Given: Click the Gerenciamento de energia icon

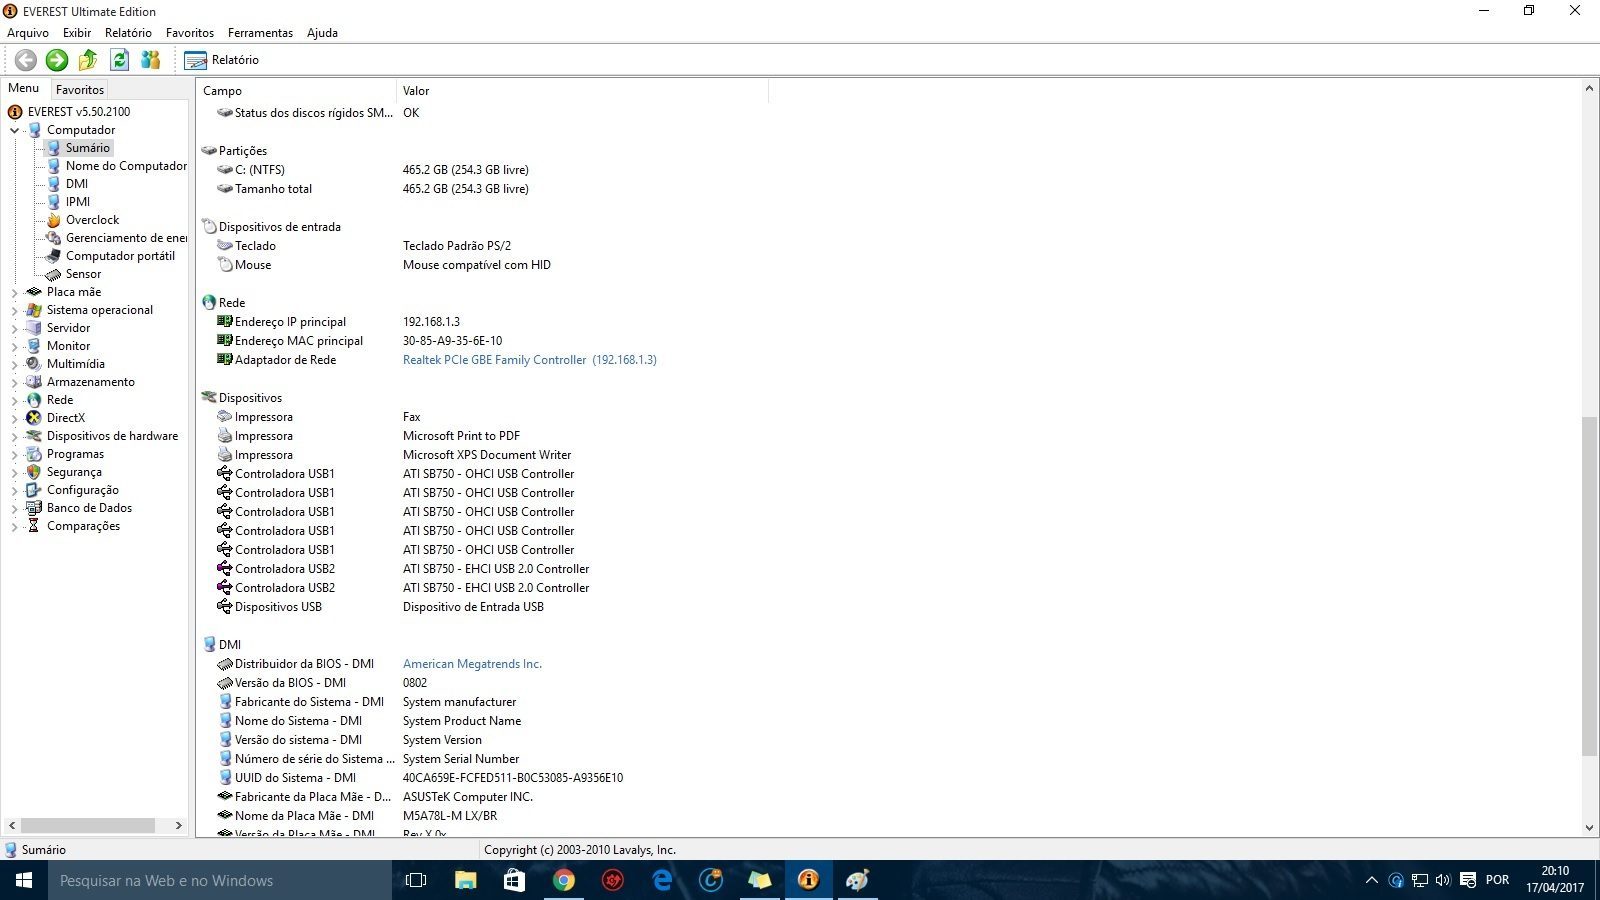Looking at the screenshot, I should 53,238.
